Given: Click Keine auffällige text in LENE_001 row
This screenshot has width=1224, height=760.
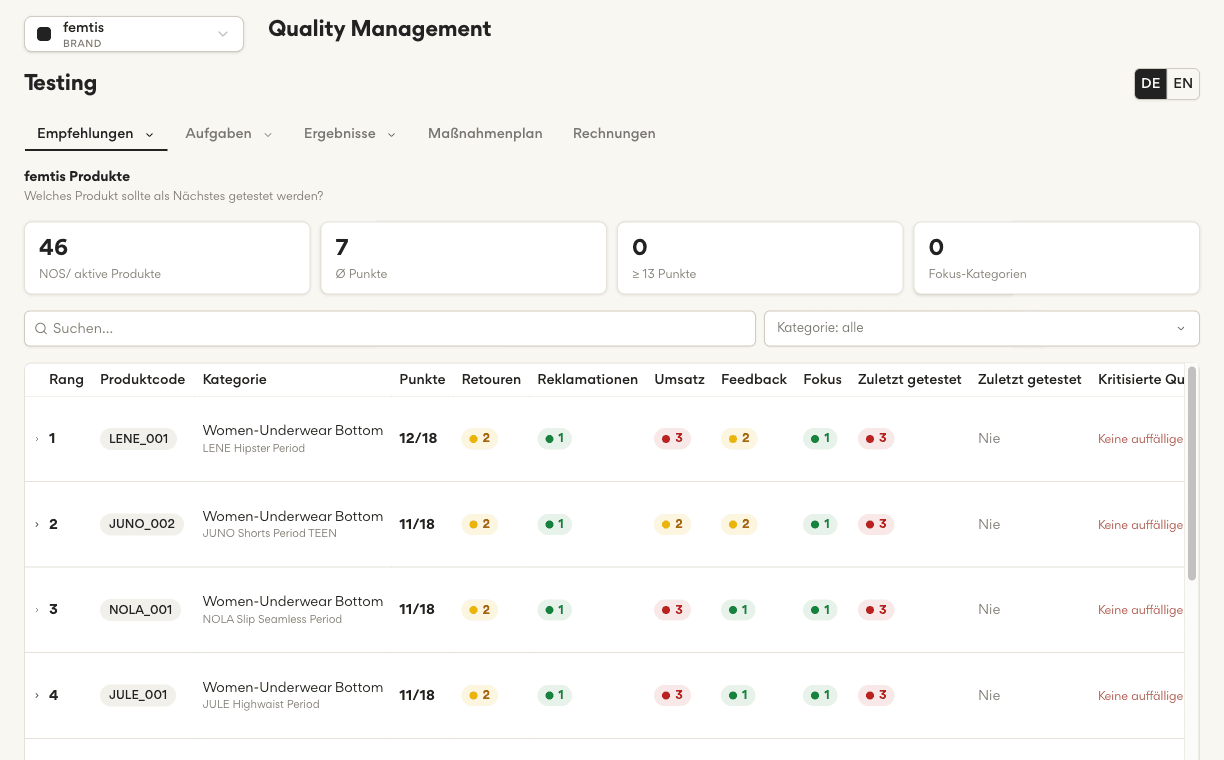Looking at the screenshot, I should [x=1141, y=439].
